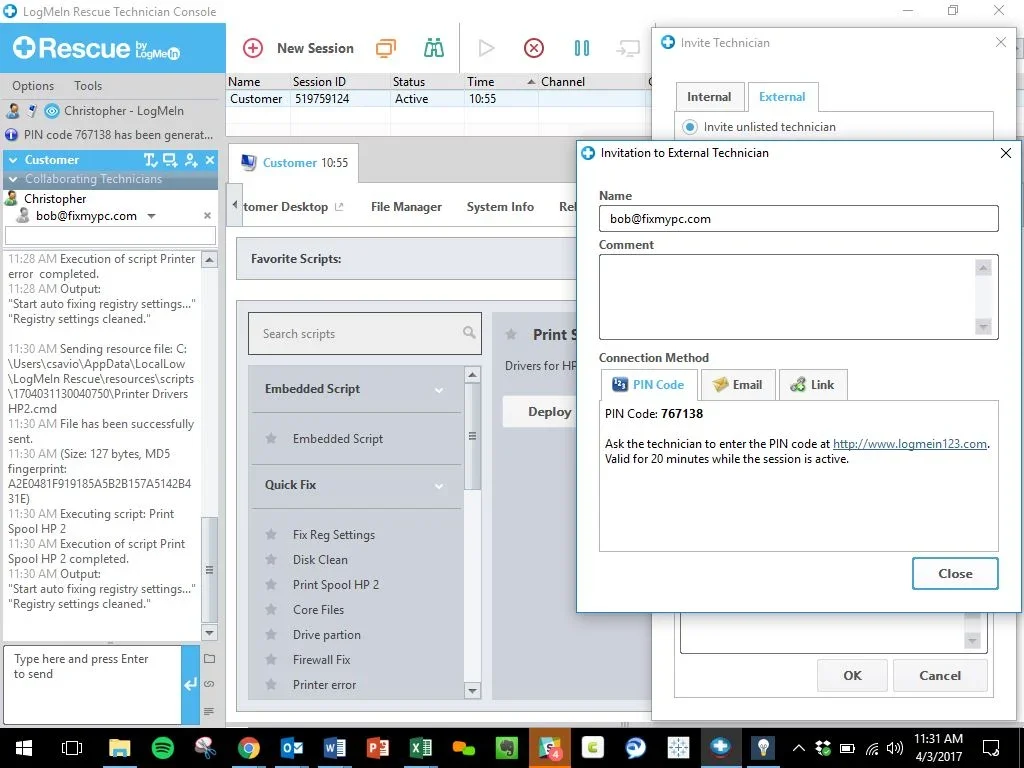
Task: Open Excel from the taskbar
Action: click(x=420, y=747)
